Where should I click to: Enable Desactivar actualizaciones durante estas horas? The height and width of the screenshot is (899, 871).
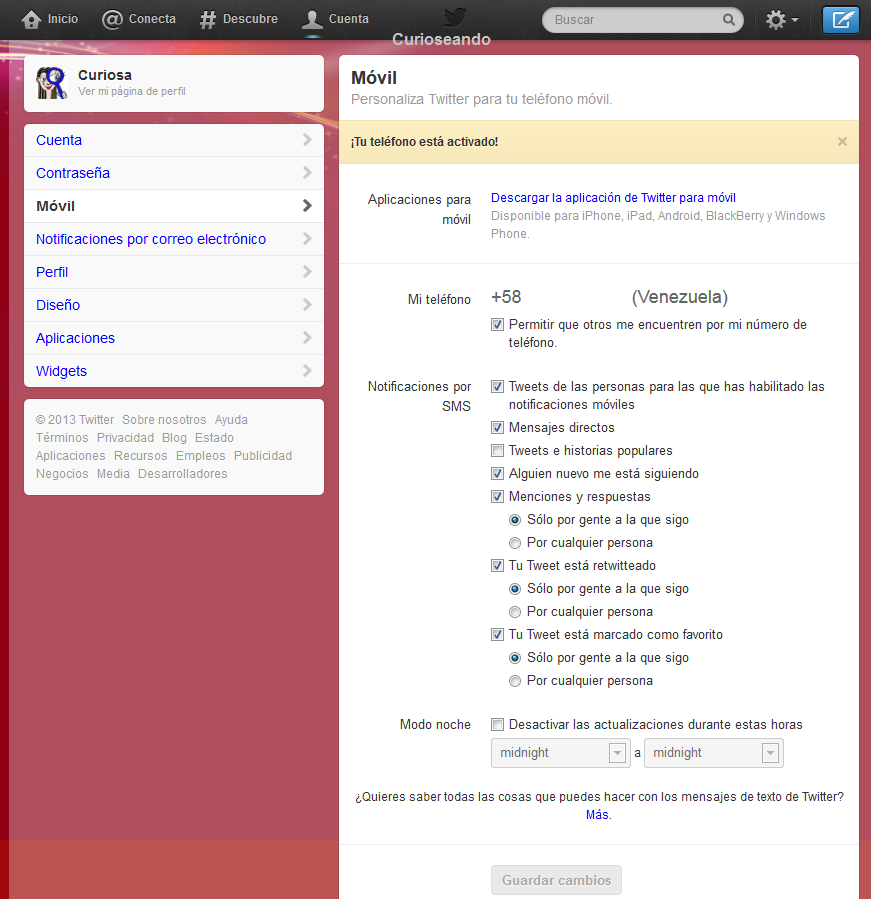pos(497,725)
